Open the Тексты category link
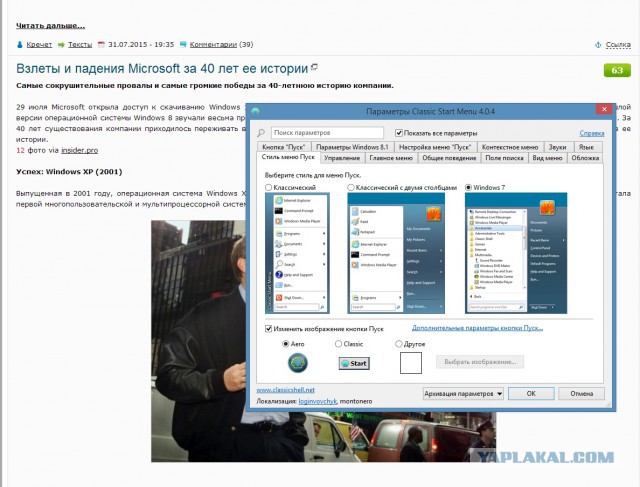Screen dimensions: 640x487 pyautogui.click(x=80, y=44)
